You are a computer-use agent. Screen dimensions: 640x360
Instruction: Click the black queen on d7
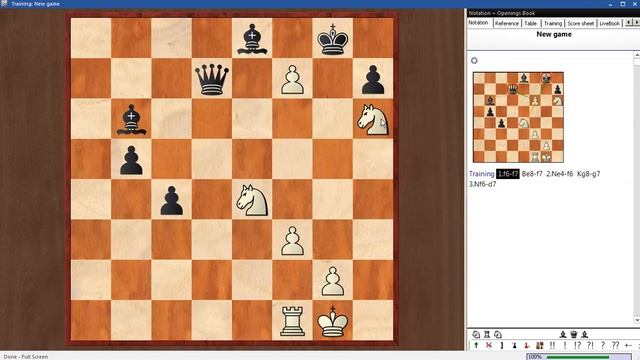point(211,79)
